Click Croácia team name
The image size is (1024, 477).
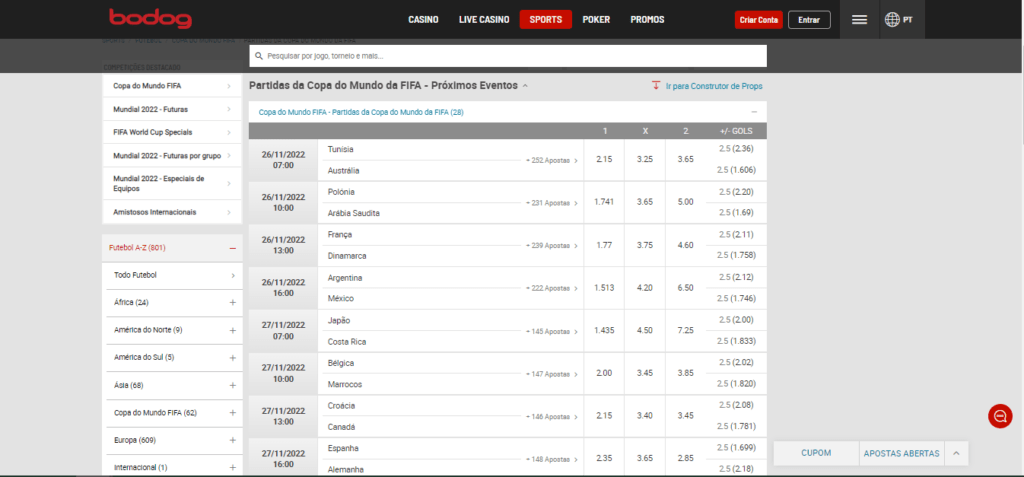click(342, 406)
